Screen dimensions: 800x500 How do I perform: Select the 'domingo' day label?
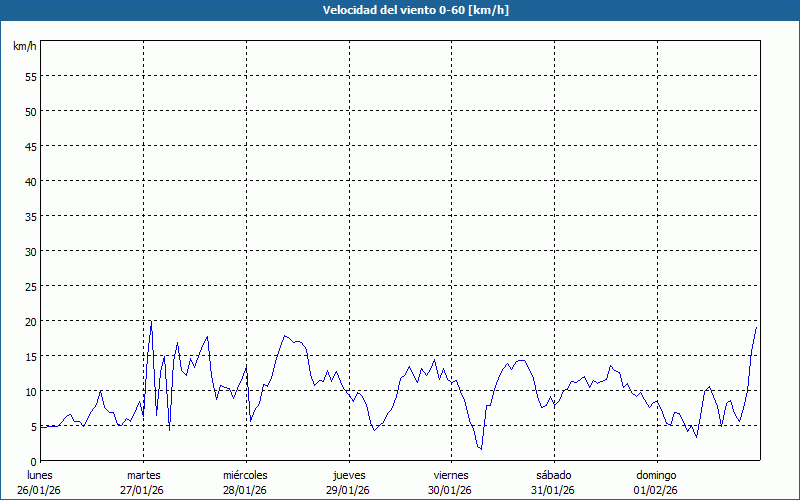coord(655,475)
